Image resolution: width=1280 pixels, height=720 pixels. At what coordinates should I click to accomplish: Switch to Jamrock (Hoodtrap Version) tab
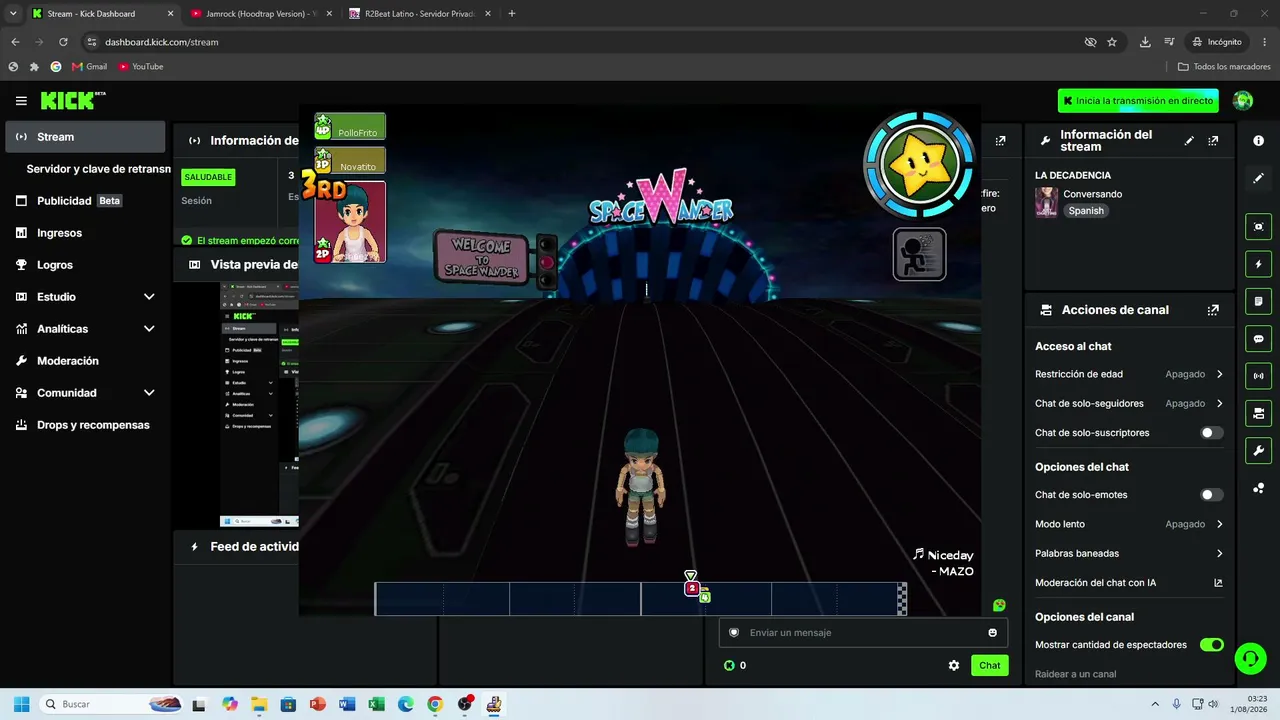pos(261,14)
